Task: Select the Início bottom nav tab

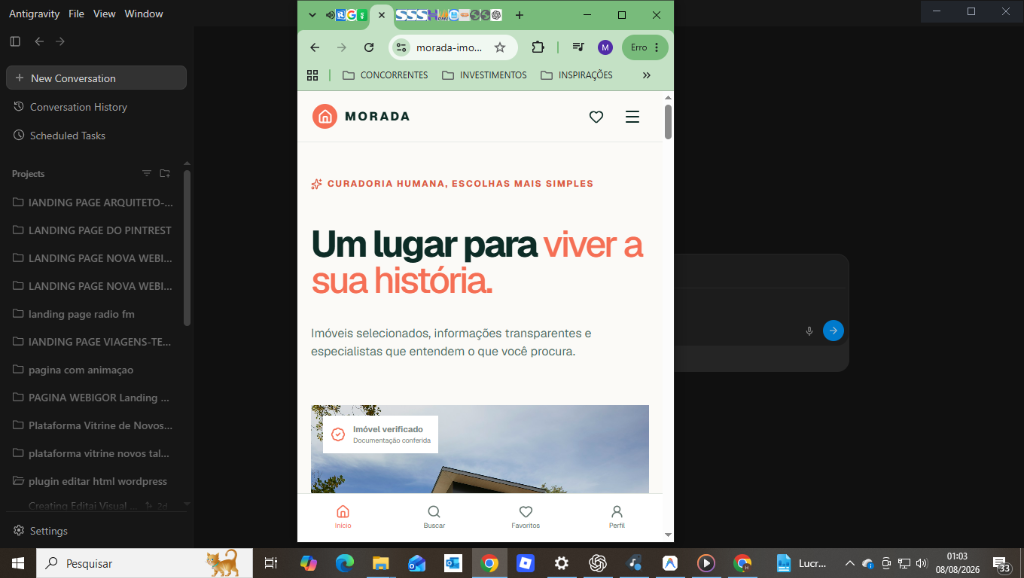Action: click(343, 517)
